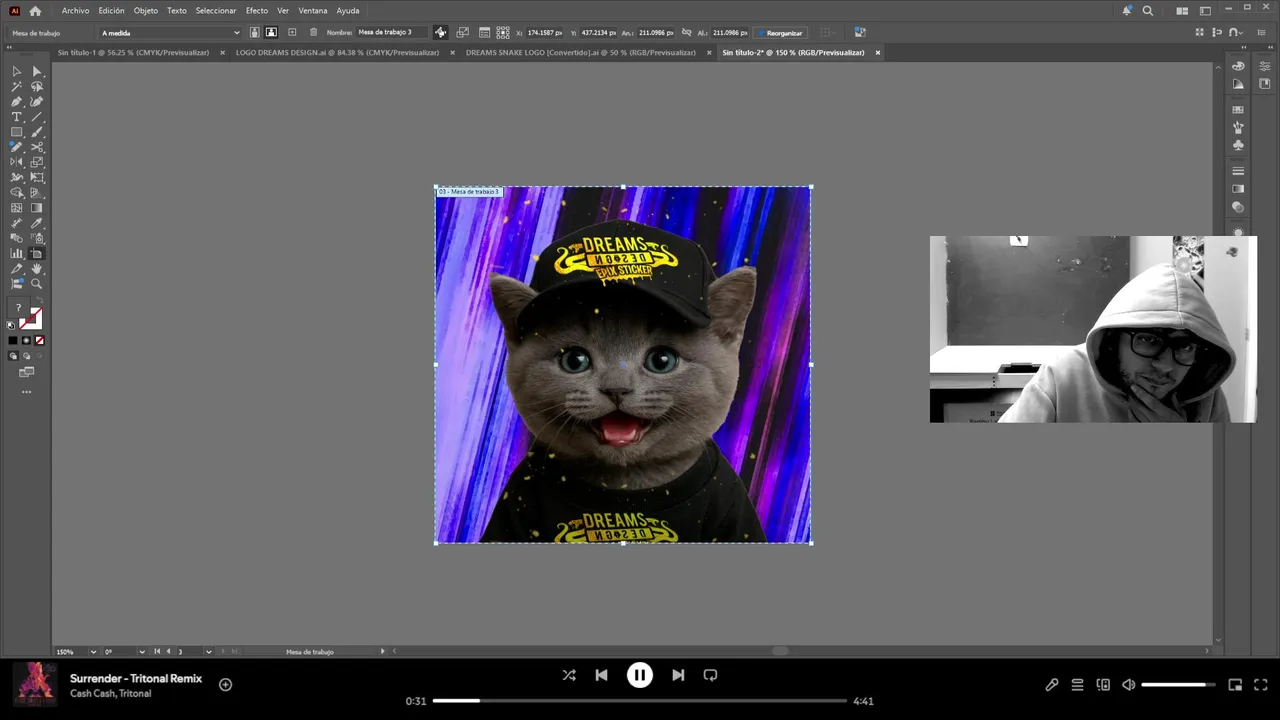The image size is (1280, 720).
Task: Add Surrender song to library
Action: point(225,685)
